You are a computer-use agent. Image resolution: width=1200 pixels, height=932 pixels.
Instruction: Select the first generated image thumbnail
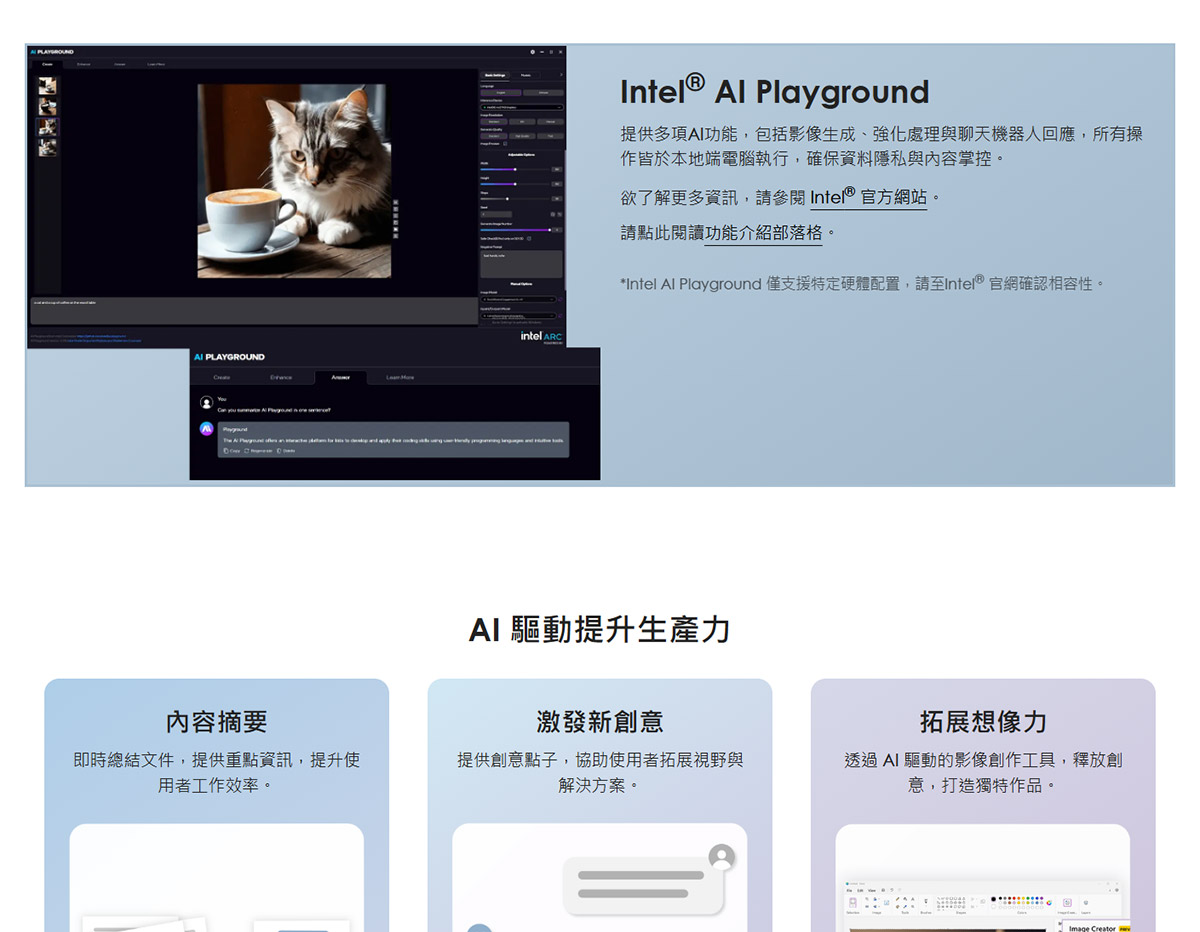tap(47, 86)
